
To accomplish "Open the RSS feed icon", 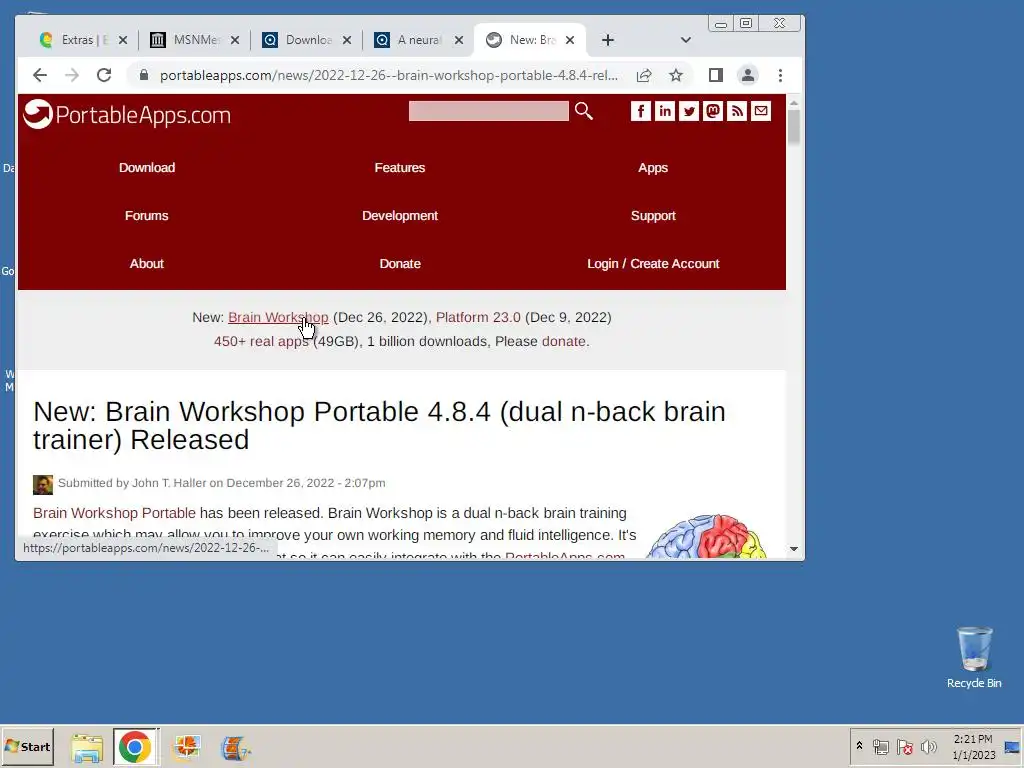I will [737, 111].
